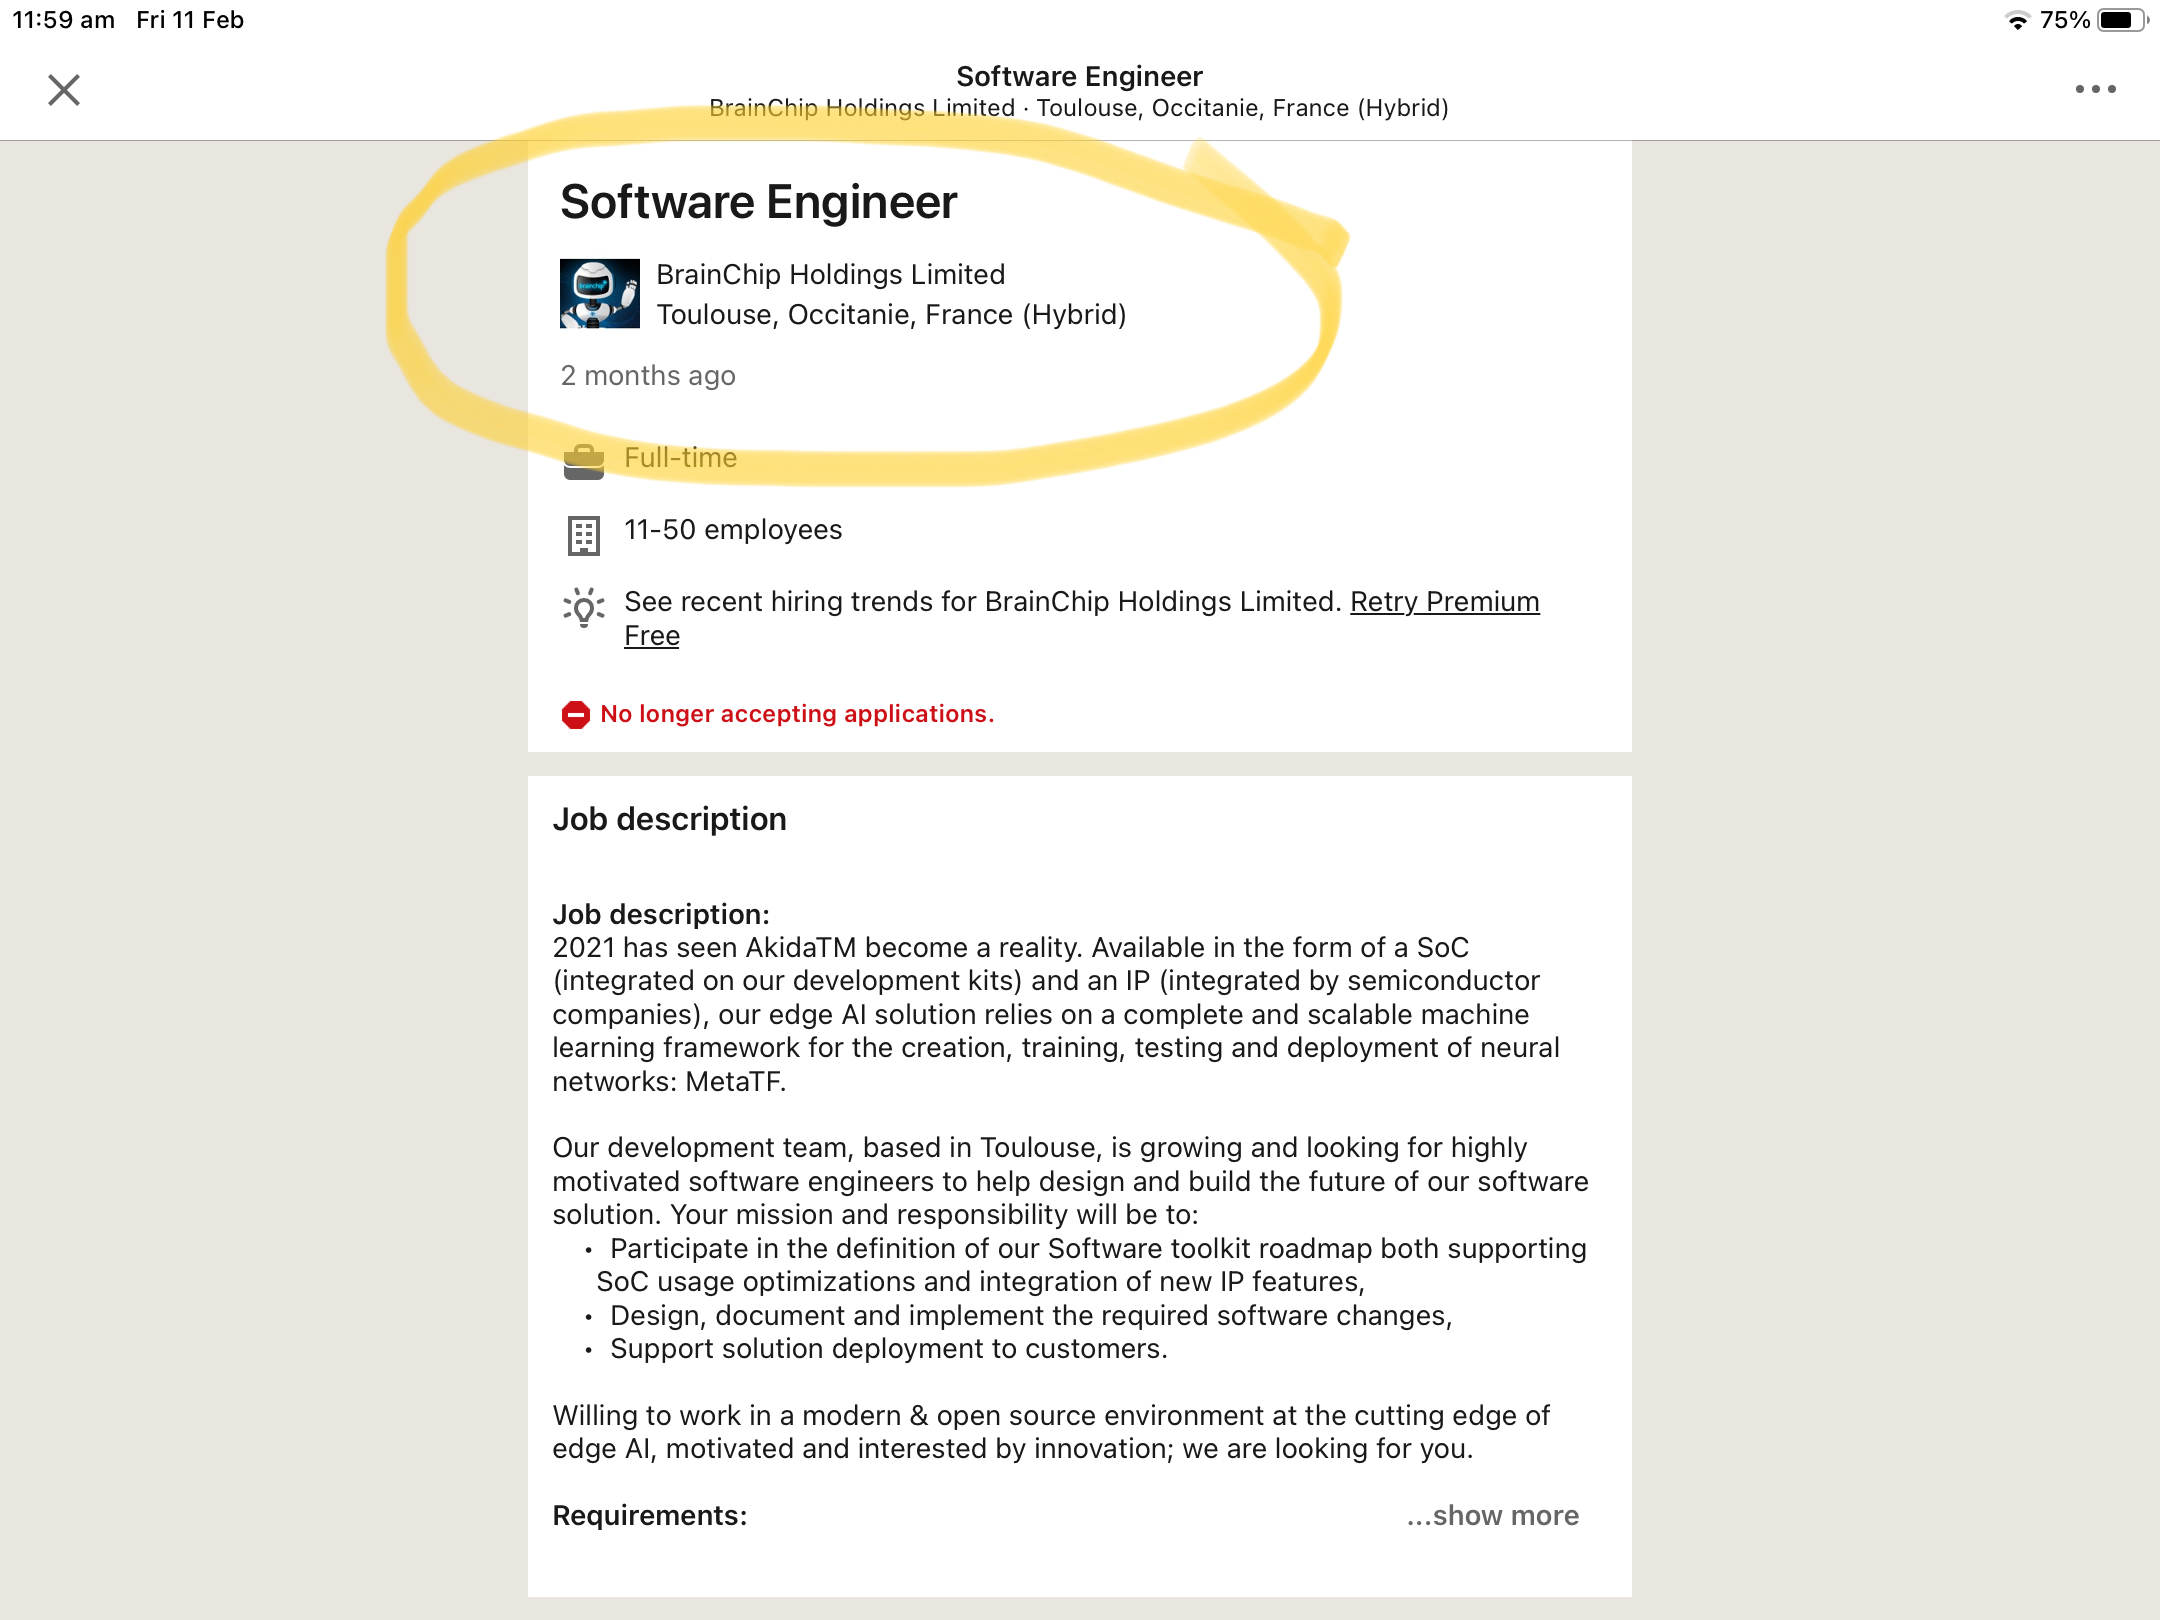
Task: Tap the 2 months ago posting date
Action: (648, 375)
